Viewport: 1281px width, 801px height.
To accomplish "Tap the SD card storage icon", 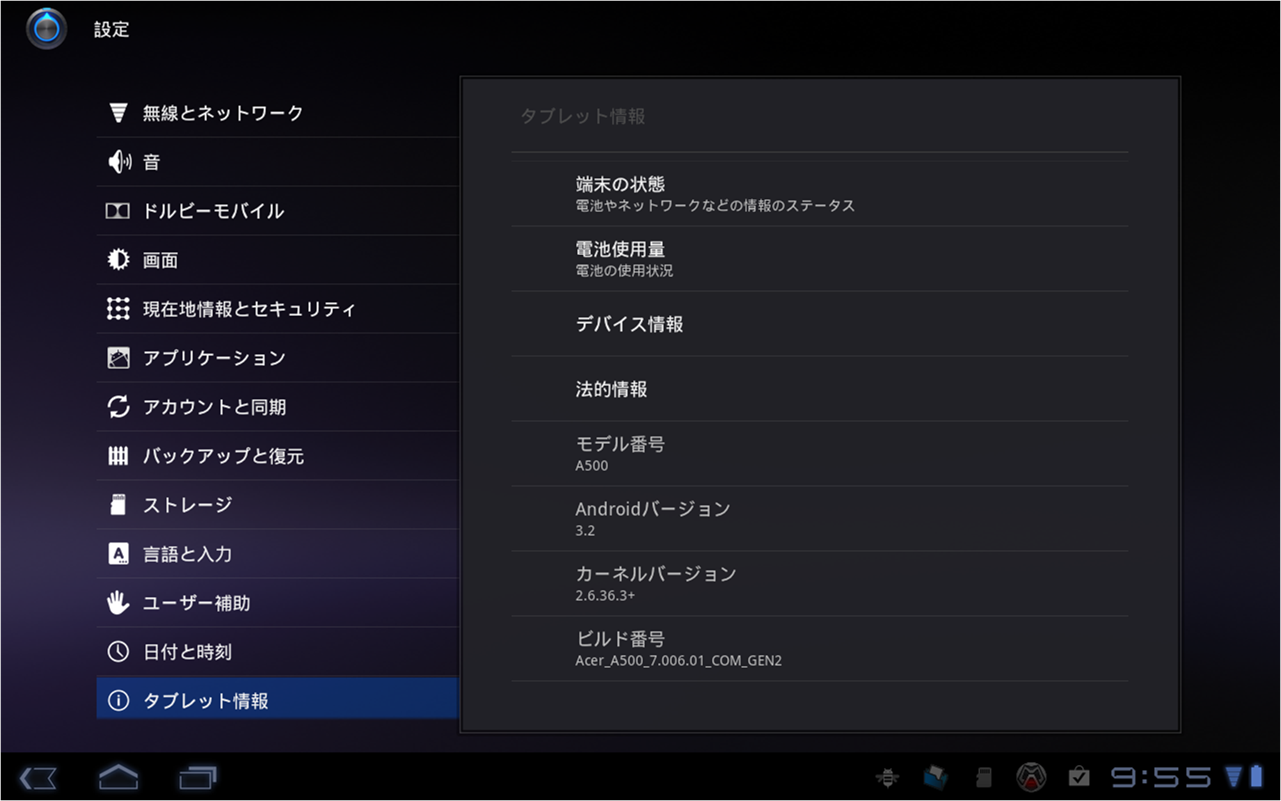I will pyautogui.click(x=118, y=505).
